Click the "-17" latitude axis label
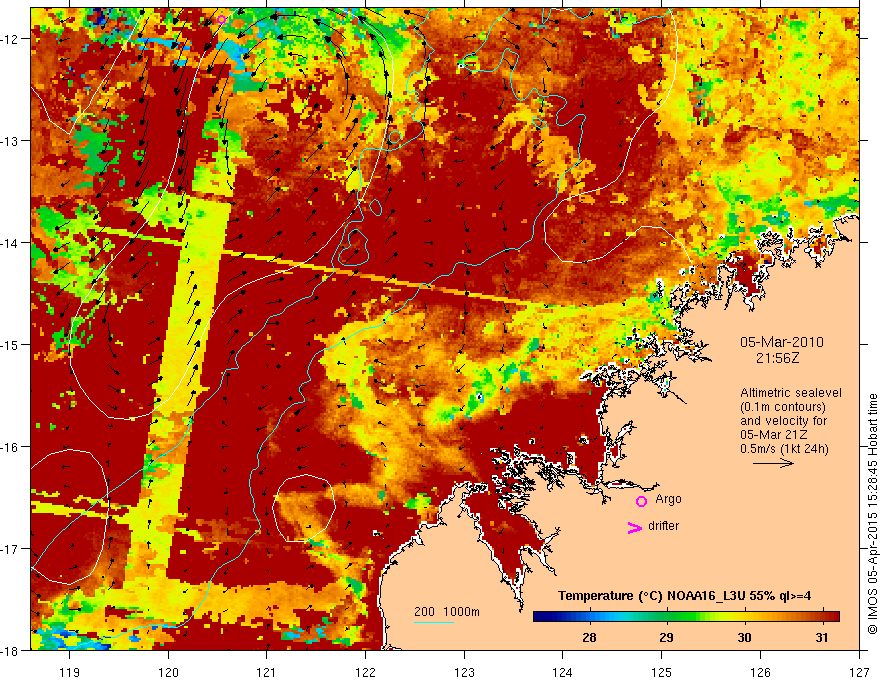 coord(10,548)
